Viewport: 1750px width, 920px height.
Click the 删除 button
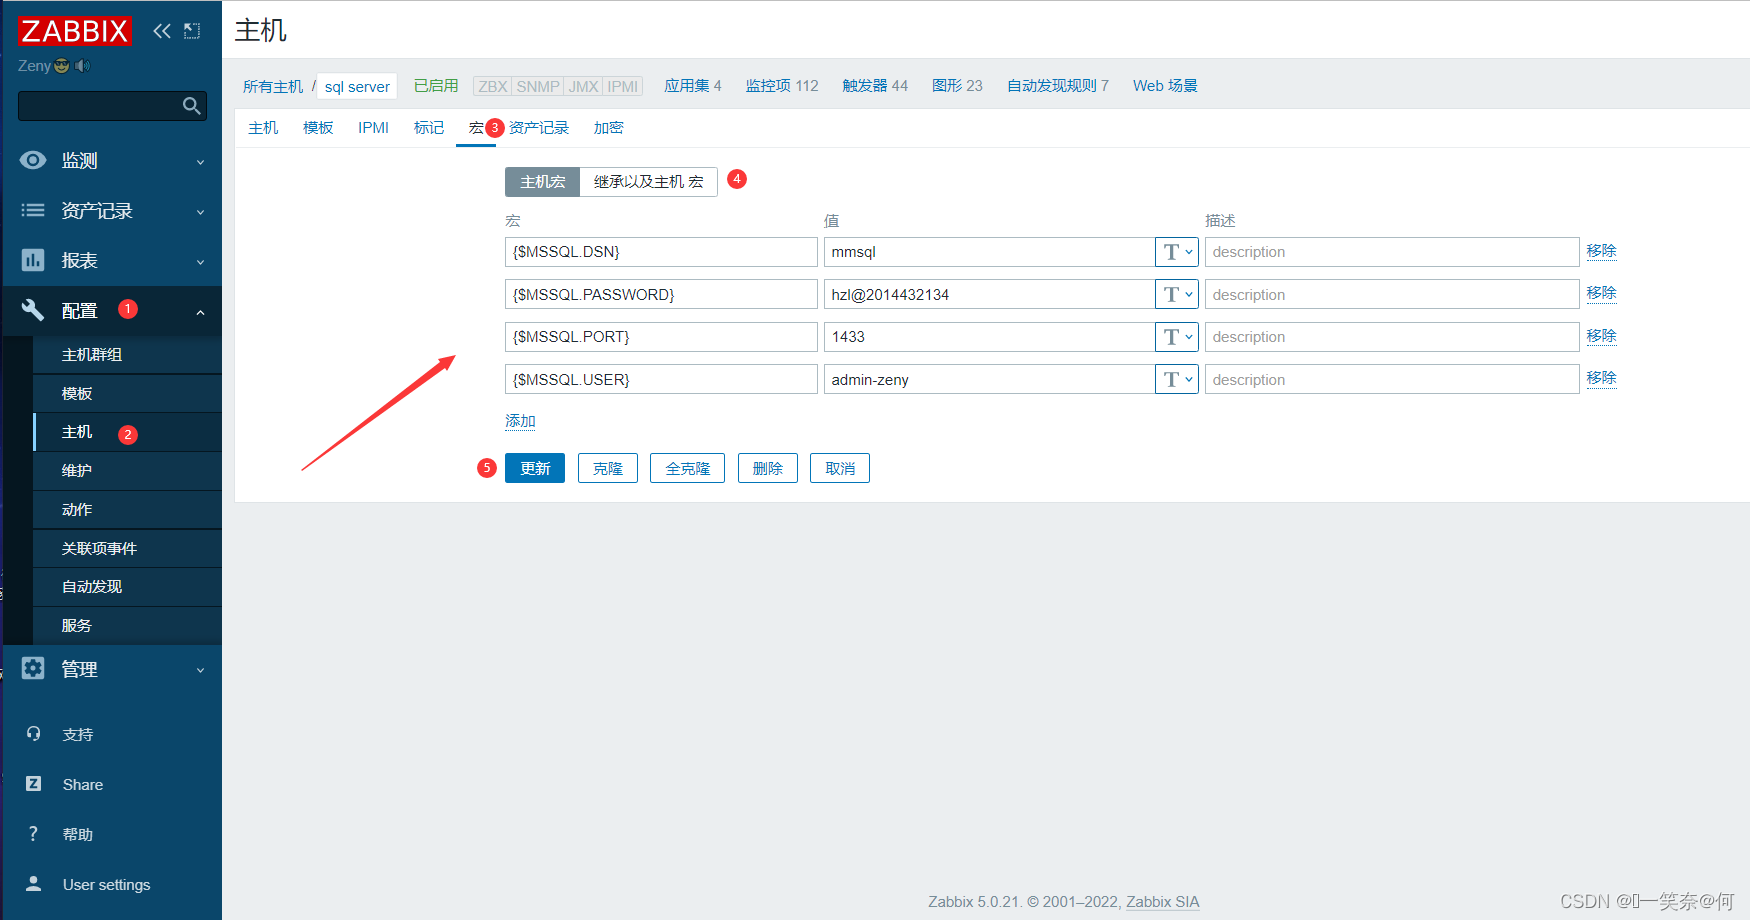pos(768,468)
